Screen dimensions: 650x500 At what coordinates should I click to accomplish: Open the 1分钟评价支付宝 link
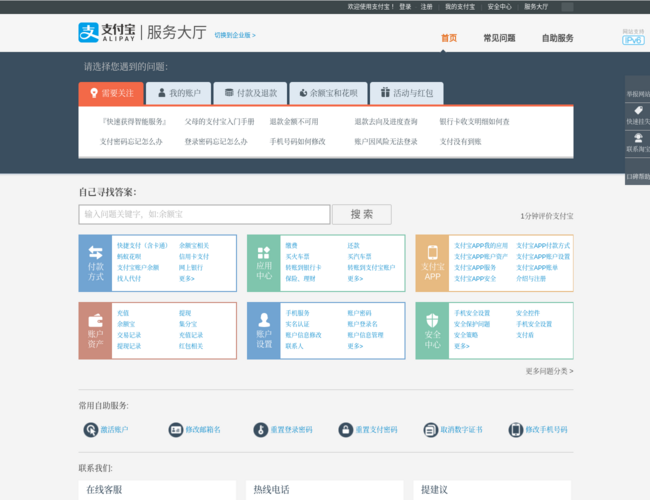click(547, 216)
